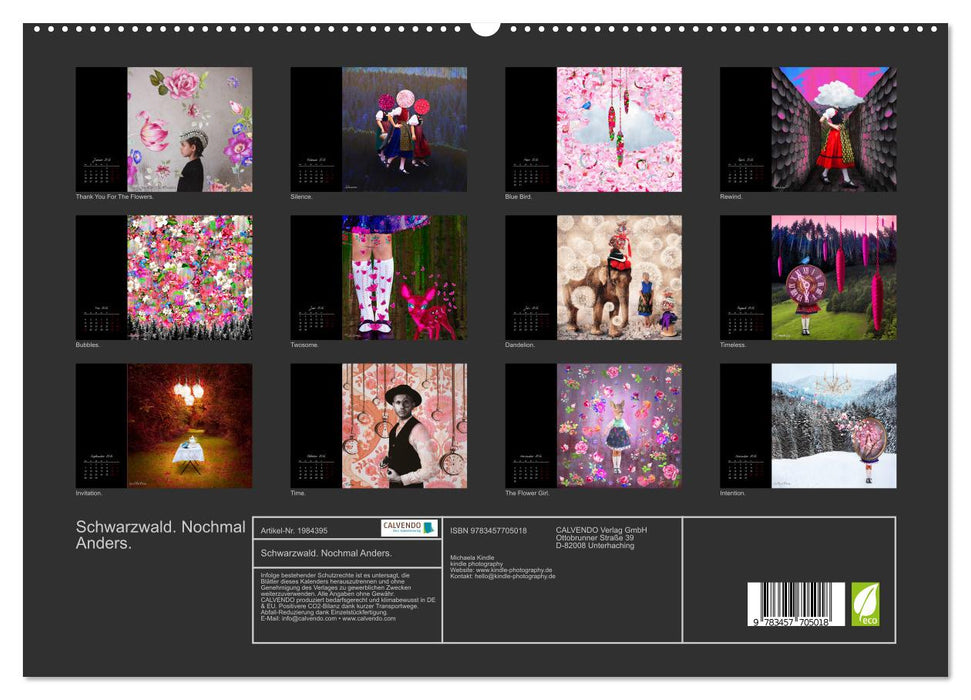Select the 'Dandelion' thumbnail
Image resolution: width=971 pixels, height=700 pixels.
point(593,277)
